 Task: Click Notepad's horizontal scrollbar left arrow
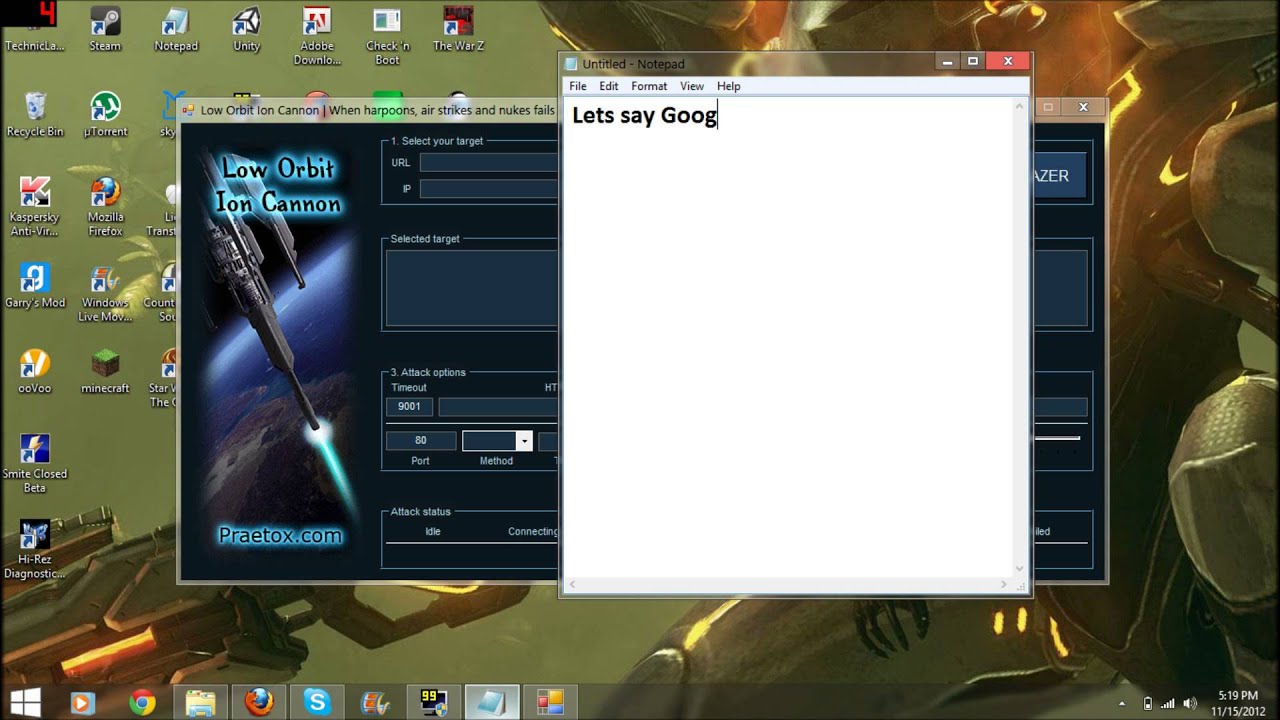point(573,584)
